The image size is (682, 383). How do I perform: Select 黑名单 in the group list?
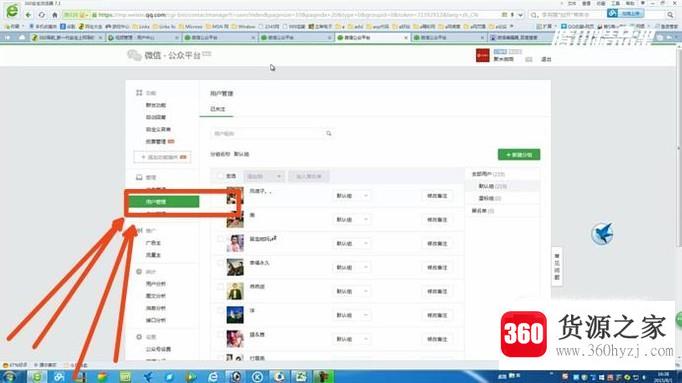point(483,210)
